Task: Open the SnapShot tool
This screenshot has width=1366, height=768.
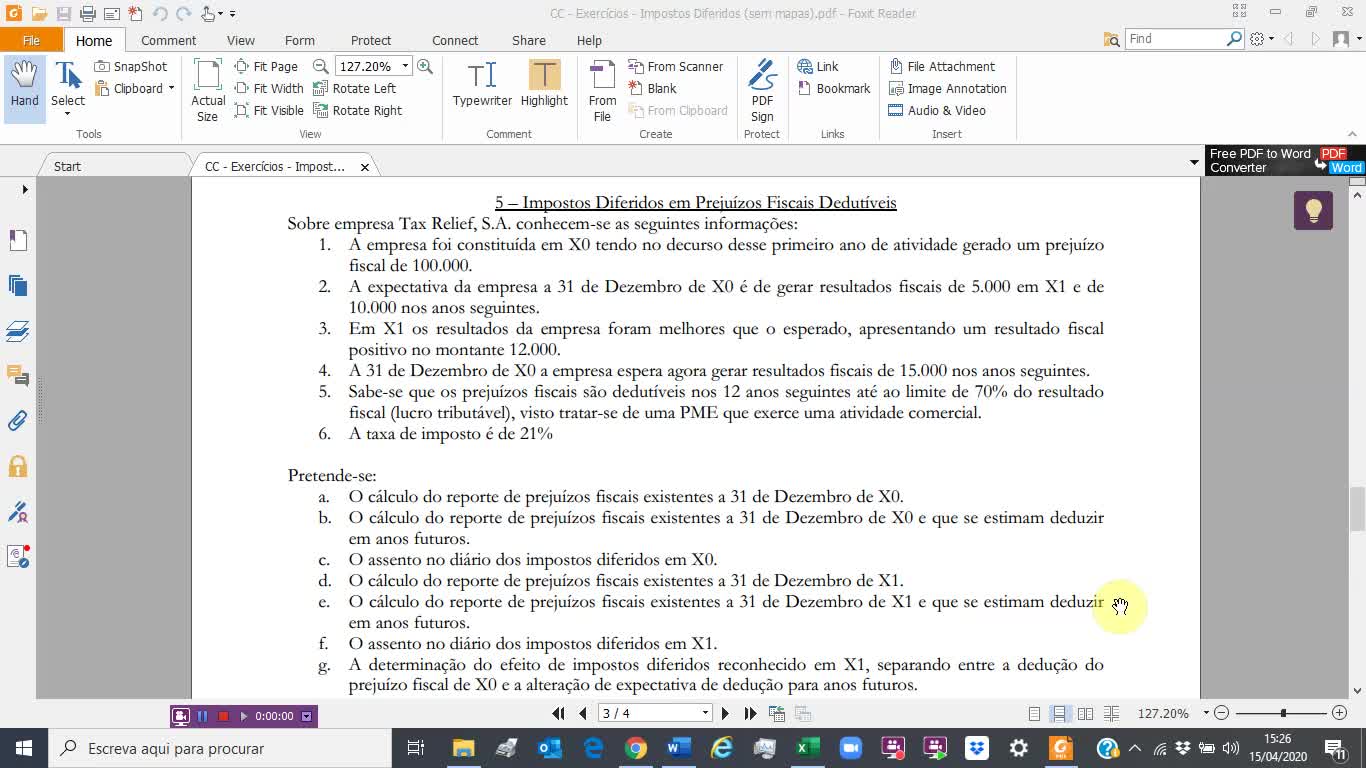Action: click(131, 66)
